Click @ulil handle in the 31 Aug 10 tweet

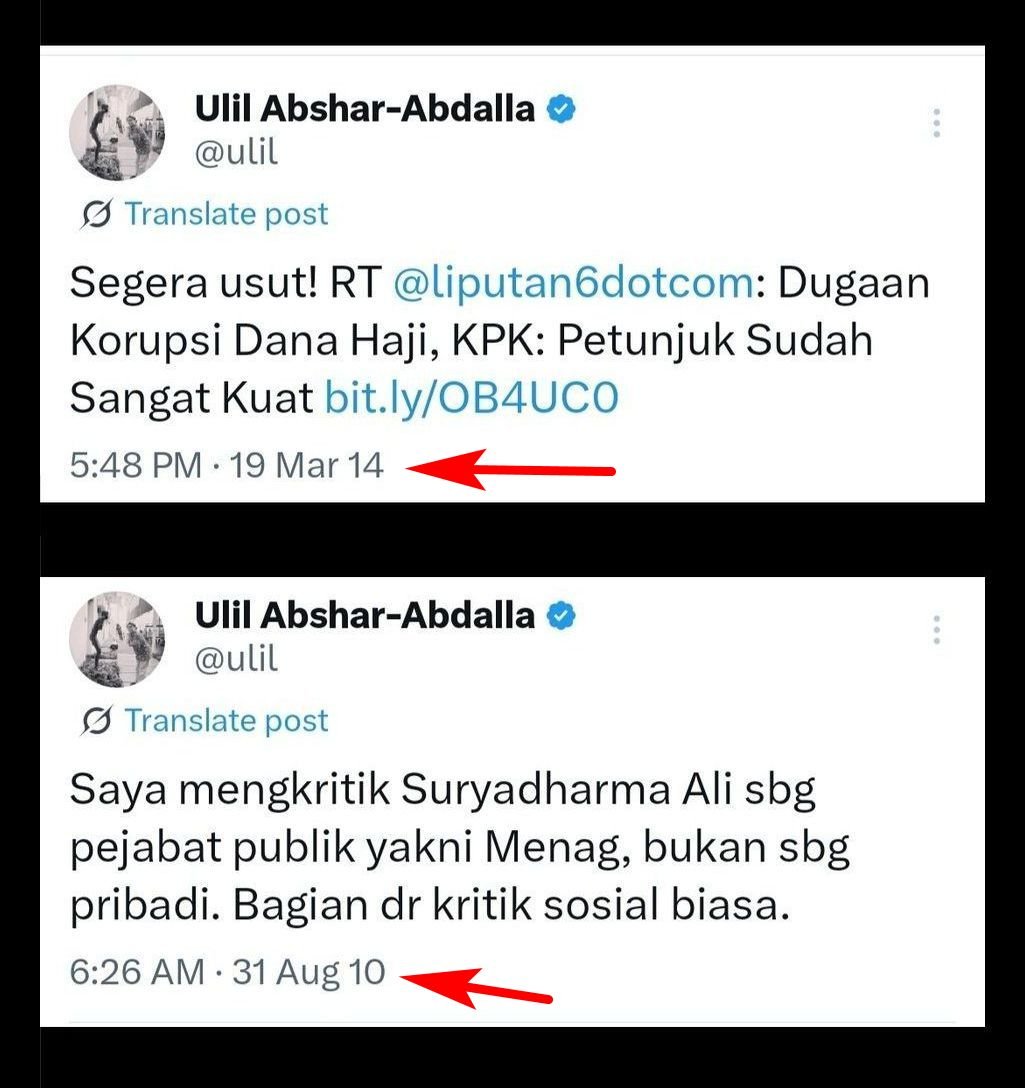click(236, 658)
